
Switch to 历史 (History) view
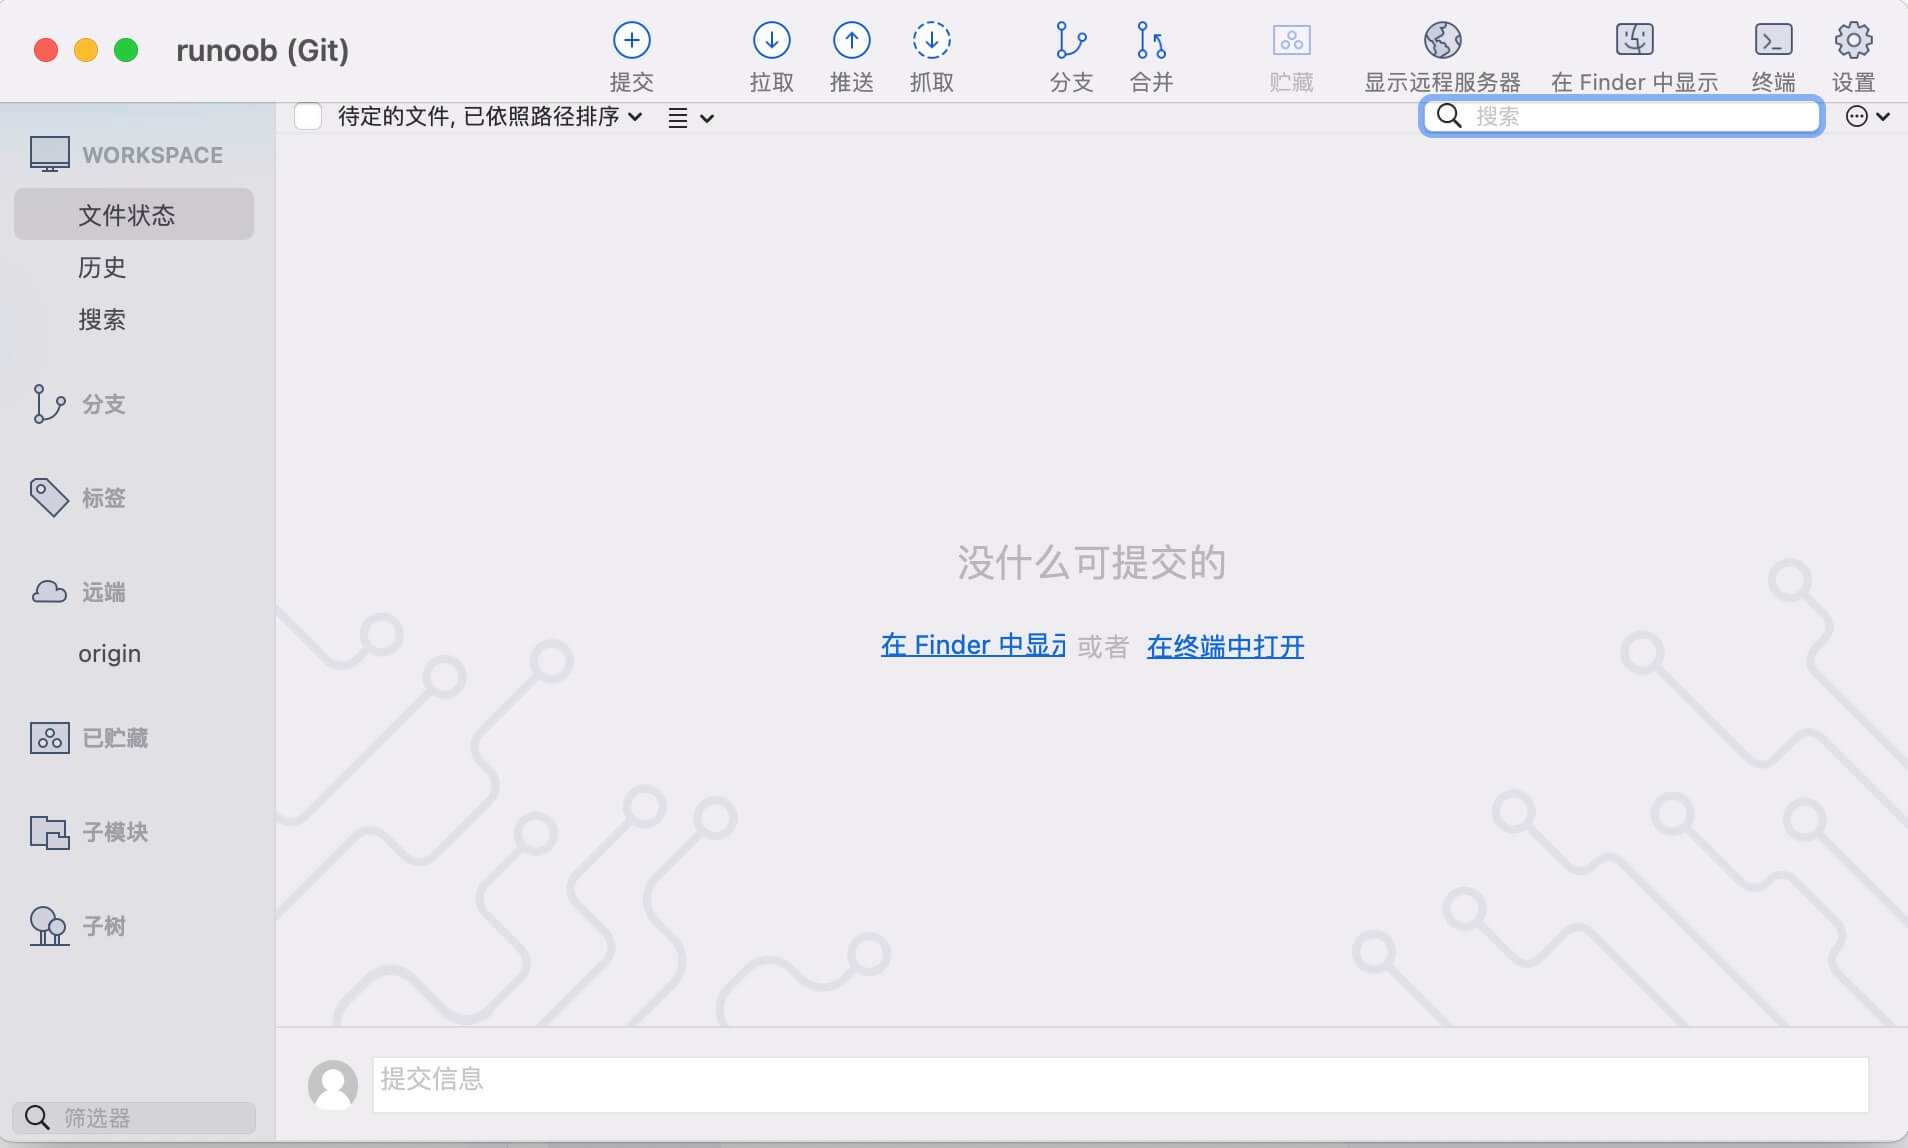coord(101,267)
